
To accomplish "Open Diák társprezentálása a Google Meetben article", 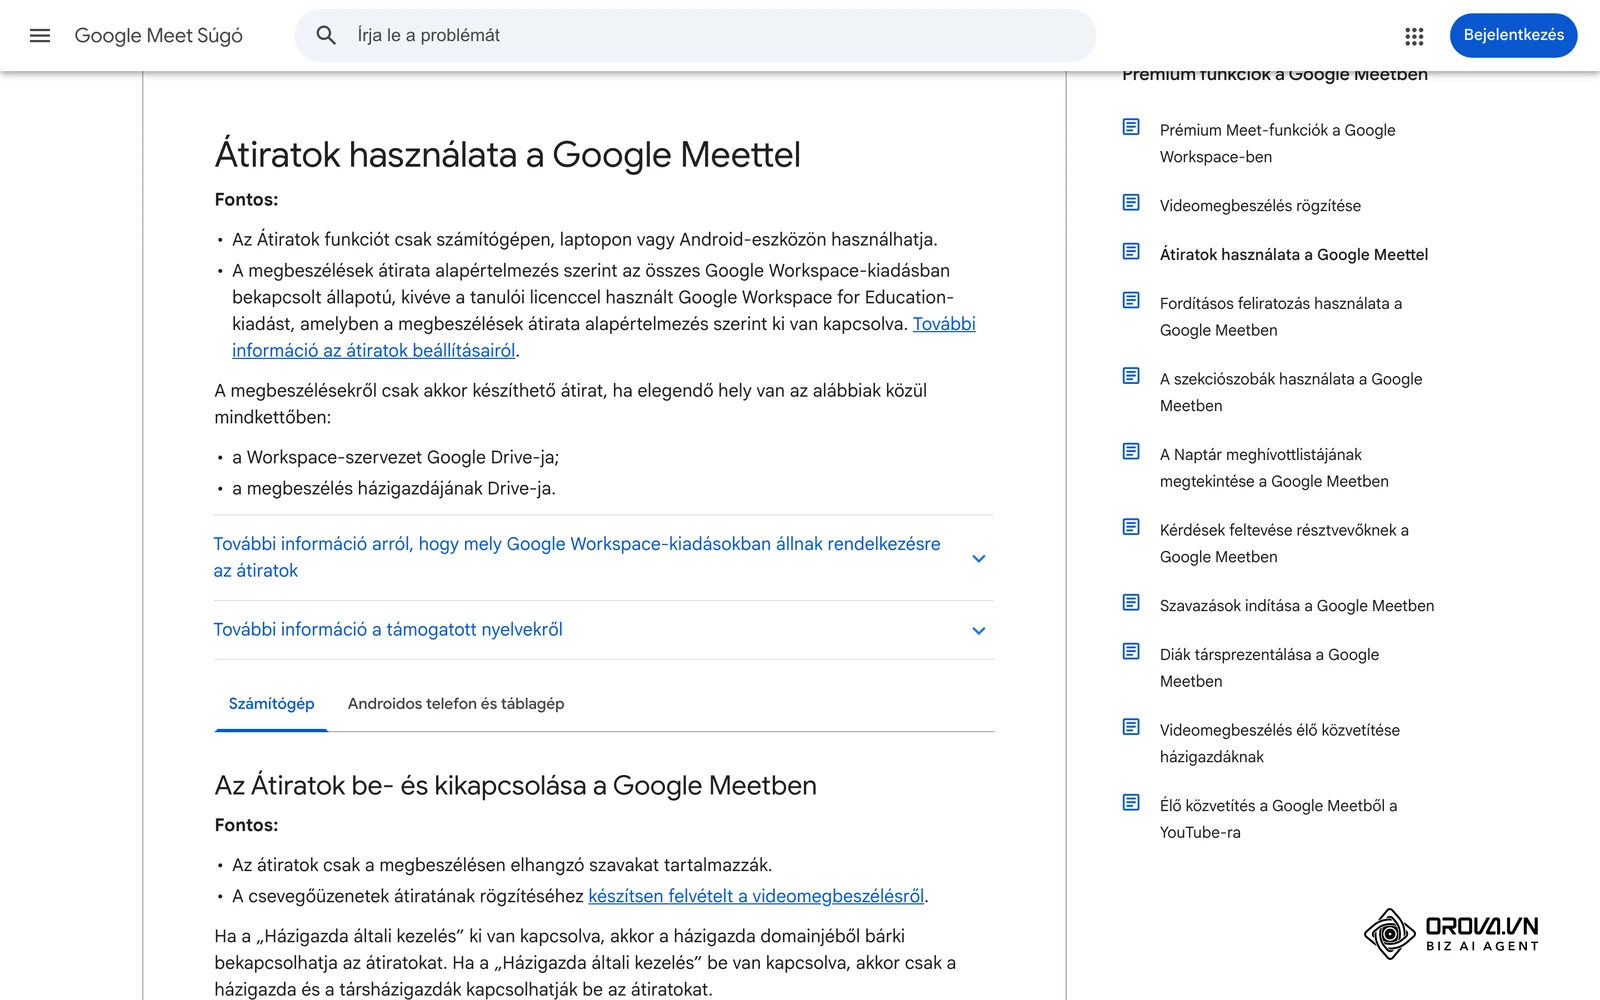I will (1269, 668).
